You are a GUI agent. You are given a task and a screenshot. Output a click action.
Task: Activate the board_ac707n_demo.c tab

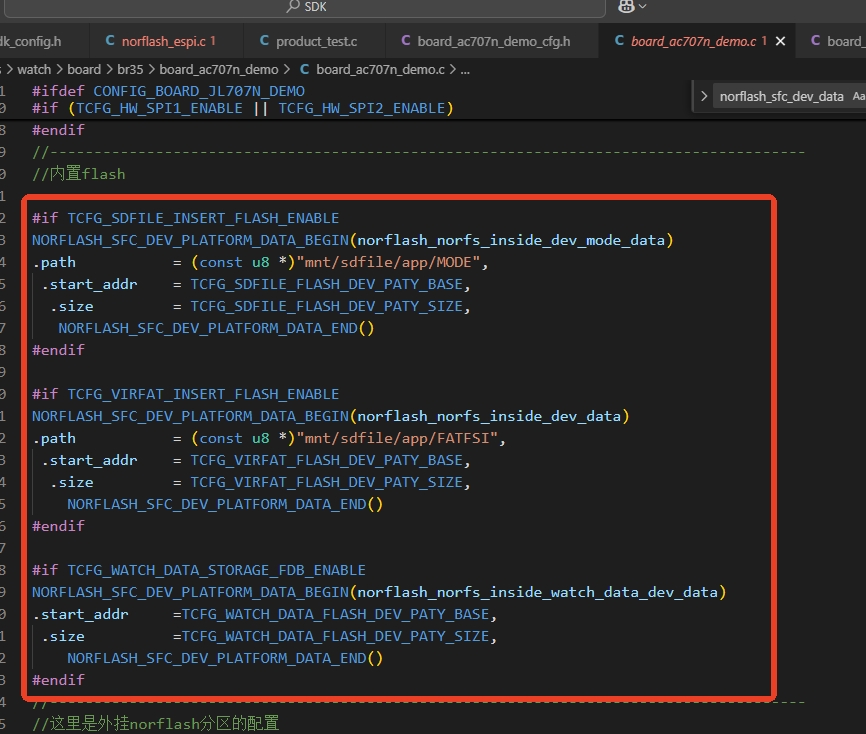(693, 41)
